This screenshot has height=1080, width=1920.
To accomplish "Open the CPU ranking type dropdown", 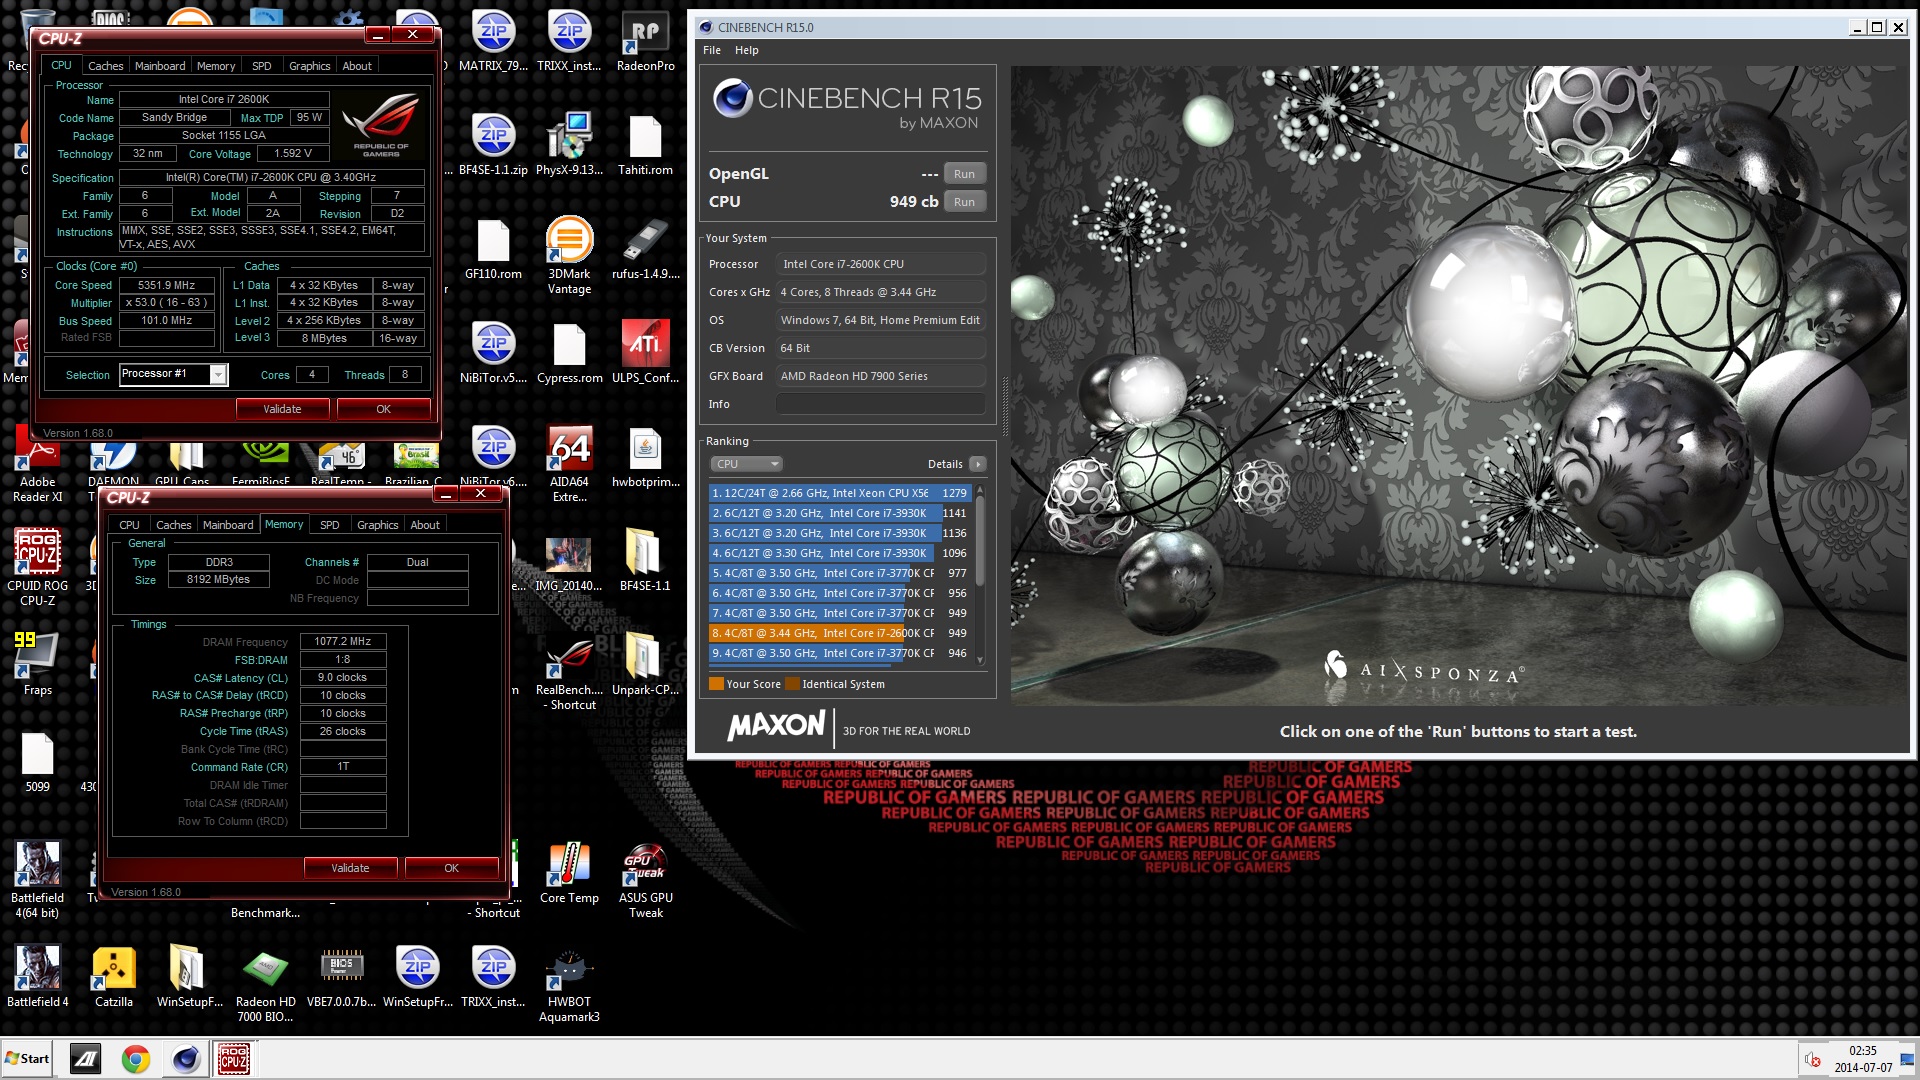I will pos(746,464).
